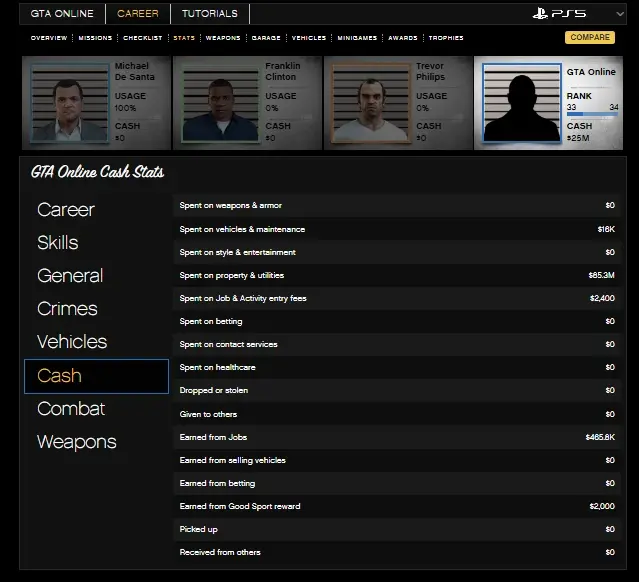Image resolution: width=639 pixels, height=582 pixels.
Task: Select the CAREER top tab
Action: coord(138,13)
